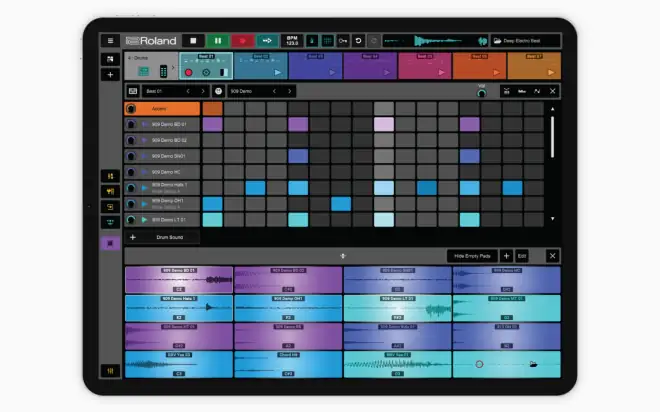
Task: Select the Accent row
Action: point(162,109)
